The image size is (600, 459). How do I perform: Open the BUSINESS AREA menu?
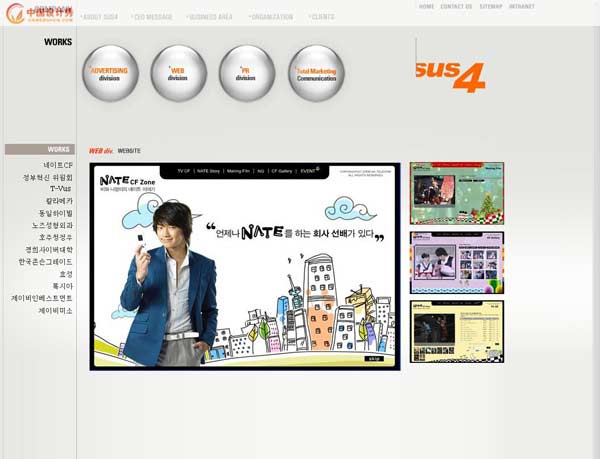click(x=210, y=17)
